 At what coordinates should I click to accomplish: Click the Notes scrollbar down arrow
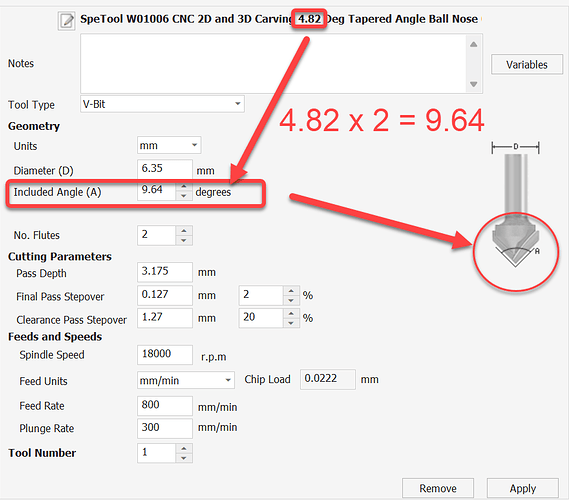coord(473,84)
